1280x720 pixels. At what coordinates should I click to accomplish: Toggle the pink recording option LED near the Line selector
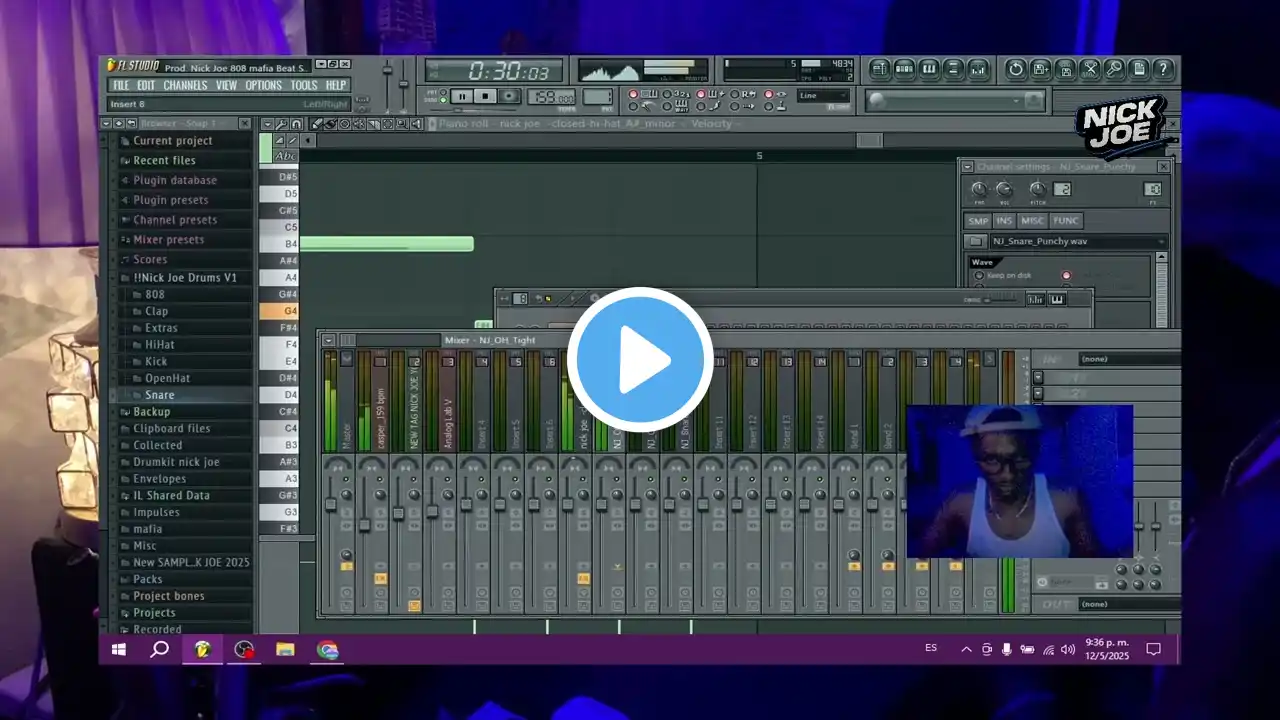click(769, 94)
